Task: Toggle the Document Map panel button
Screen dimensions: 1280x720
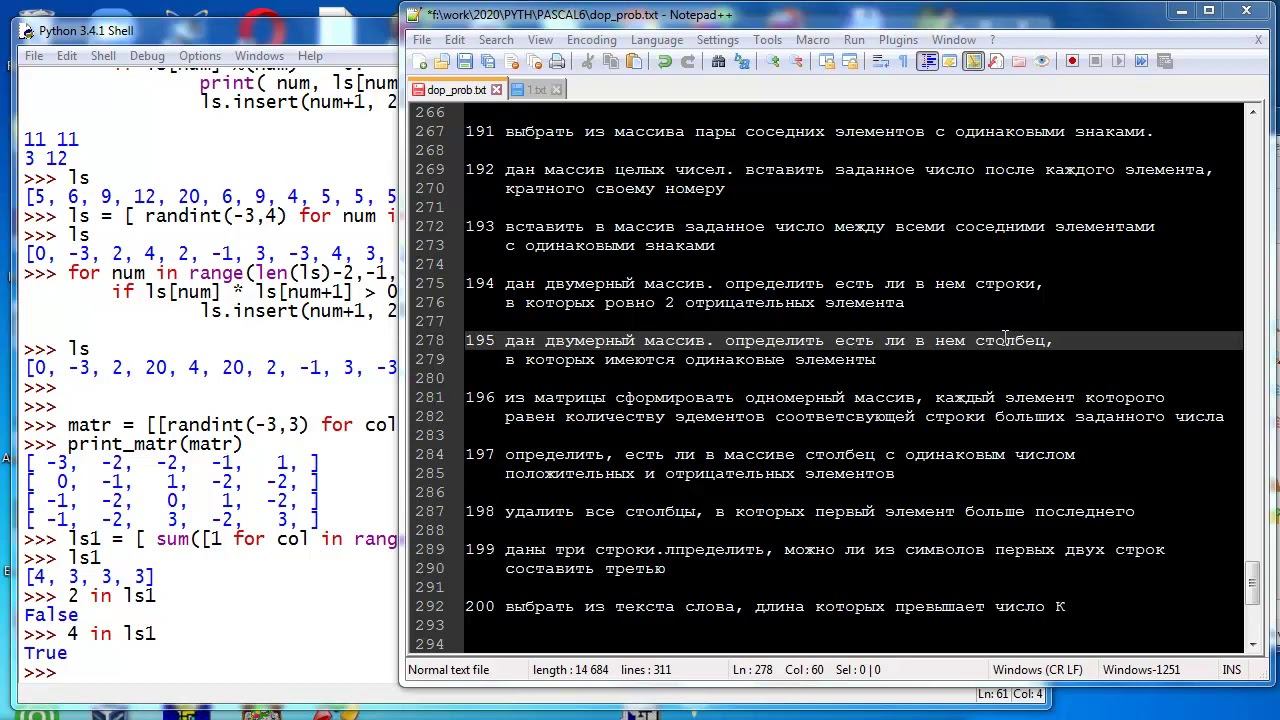Action: pos(973,61)
